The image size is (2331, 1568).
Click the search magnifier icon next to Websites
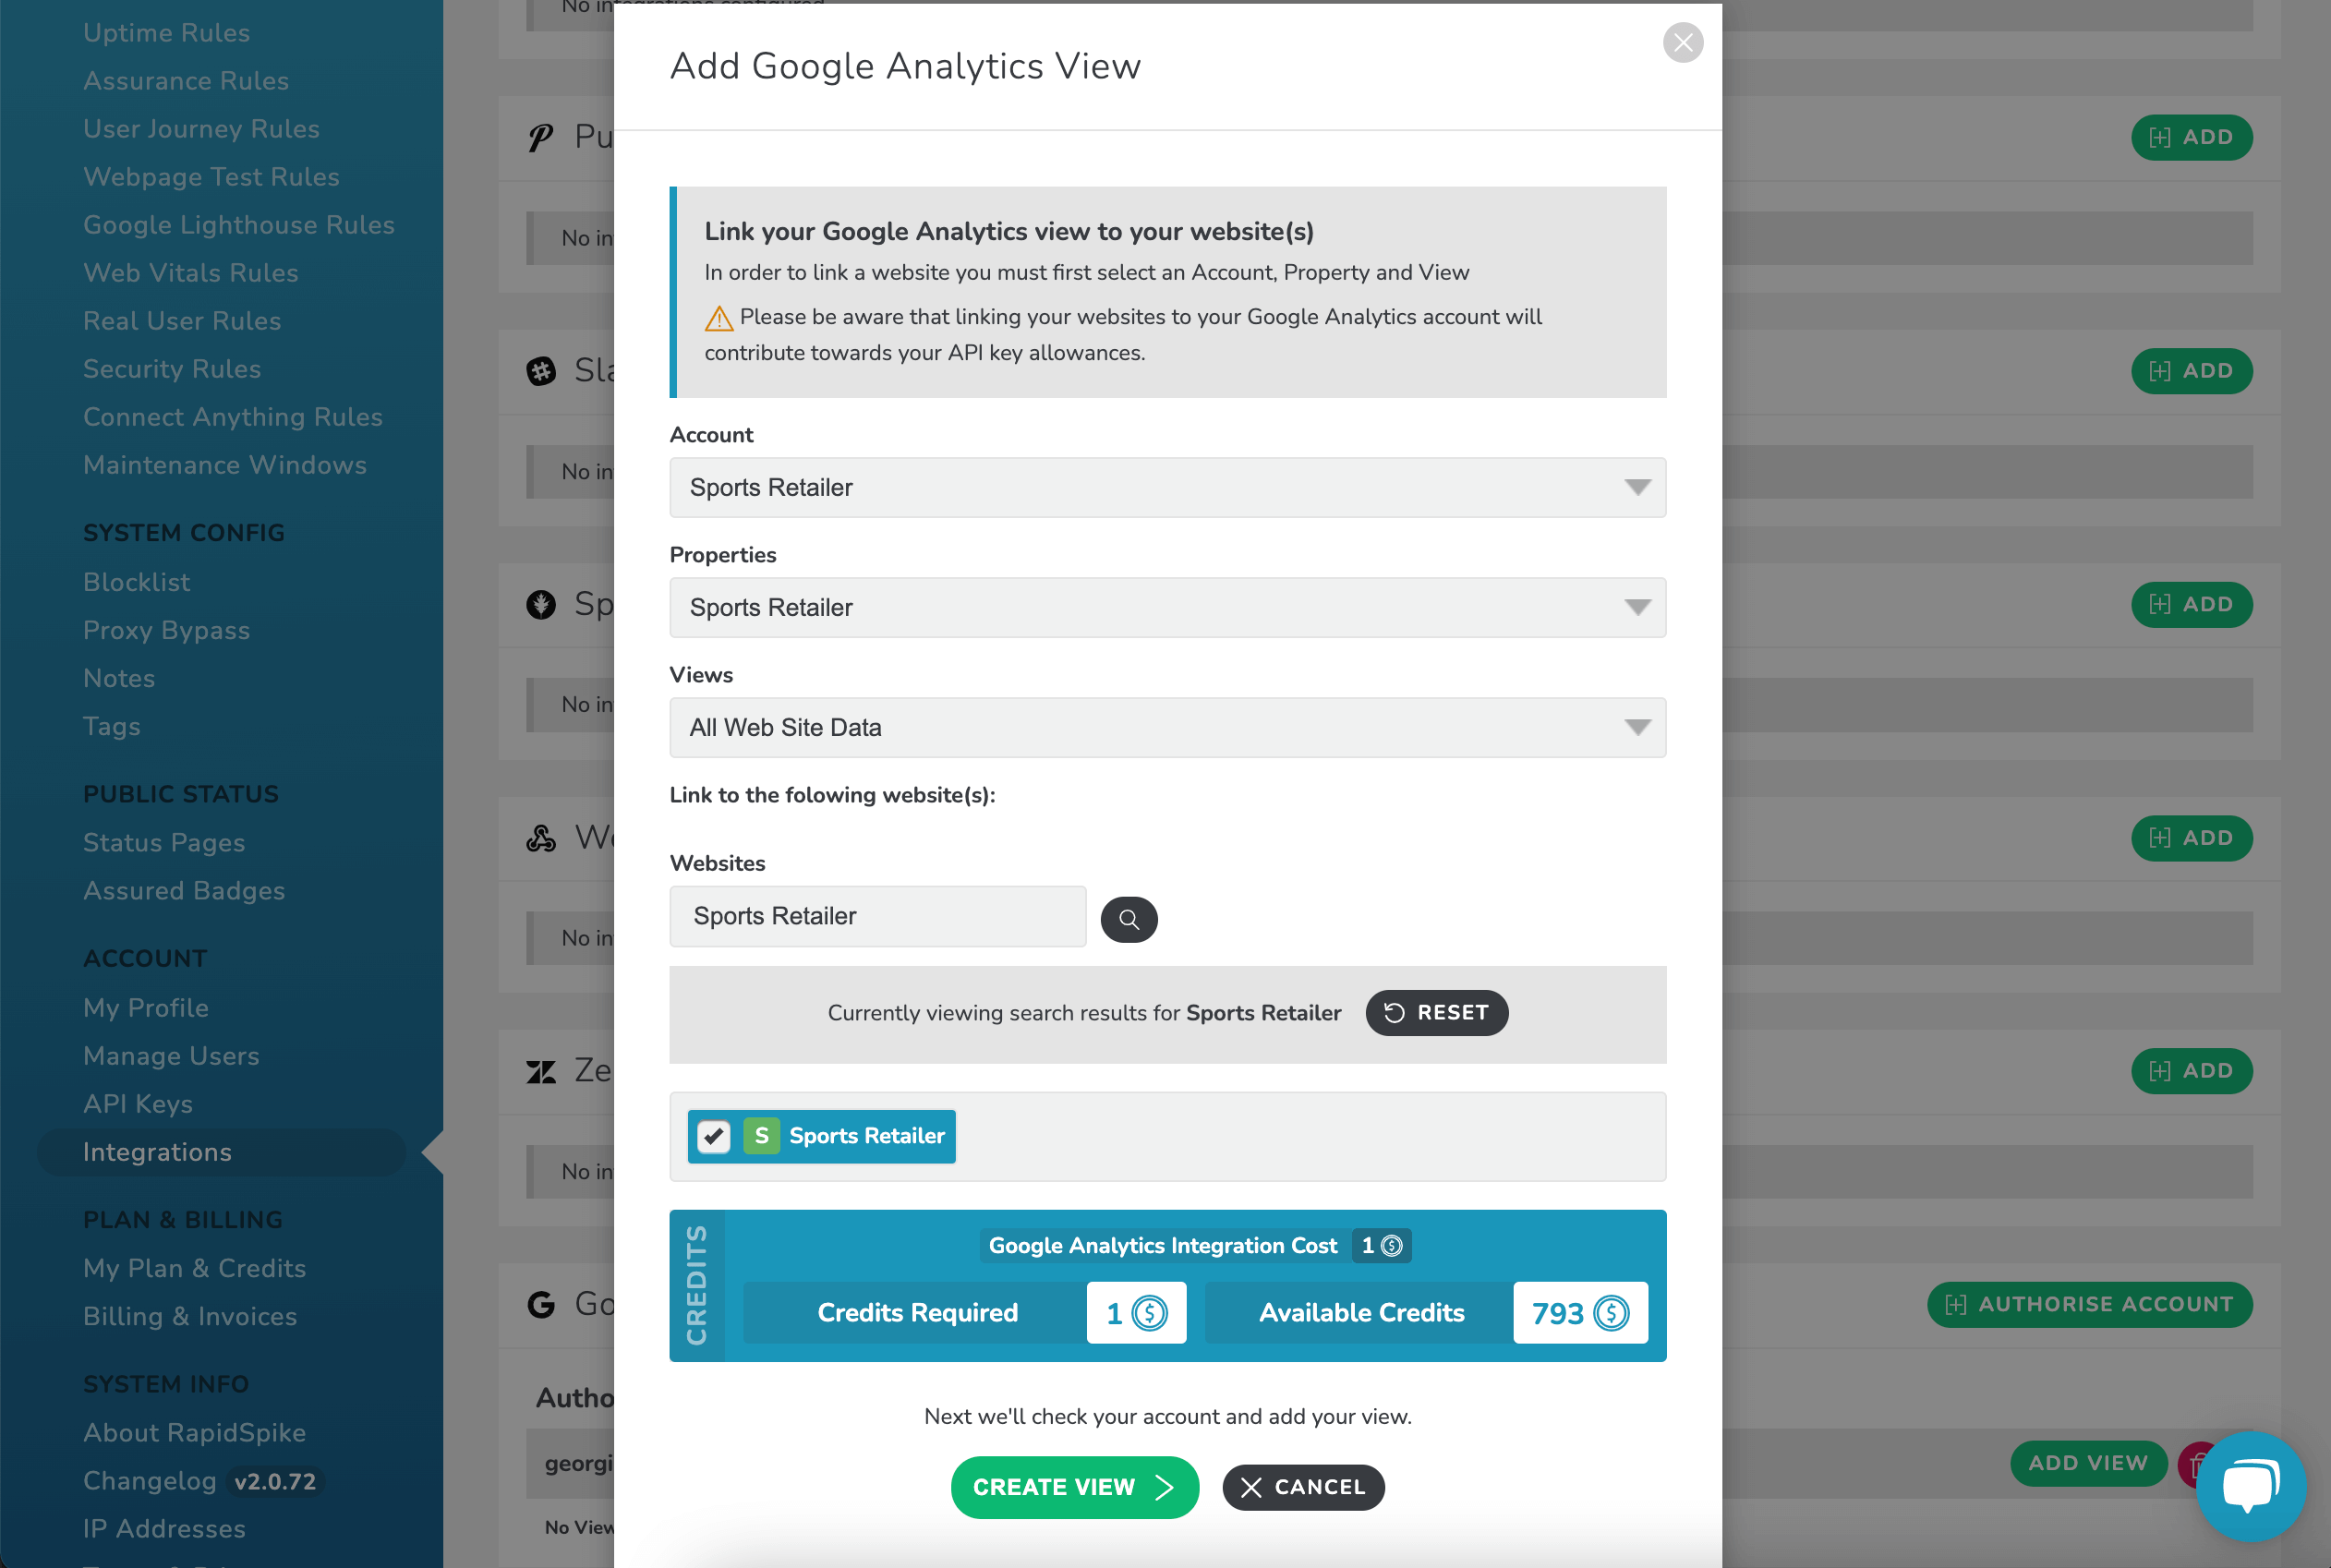click(x=1129, y=919)
